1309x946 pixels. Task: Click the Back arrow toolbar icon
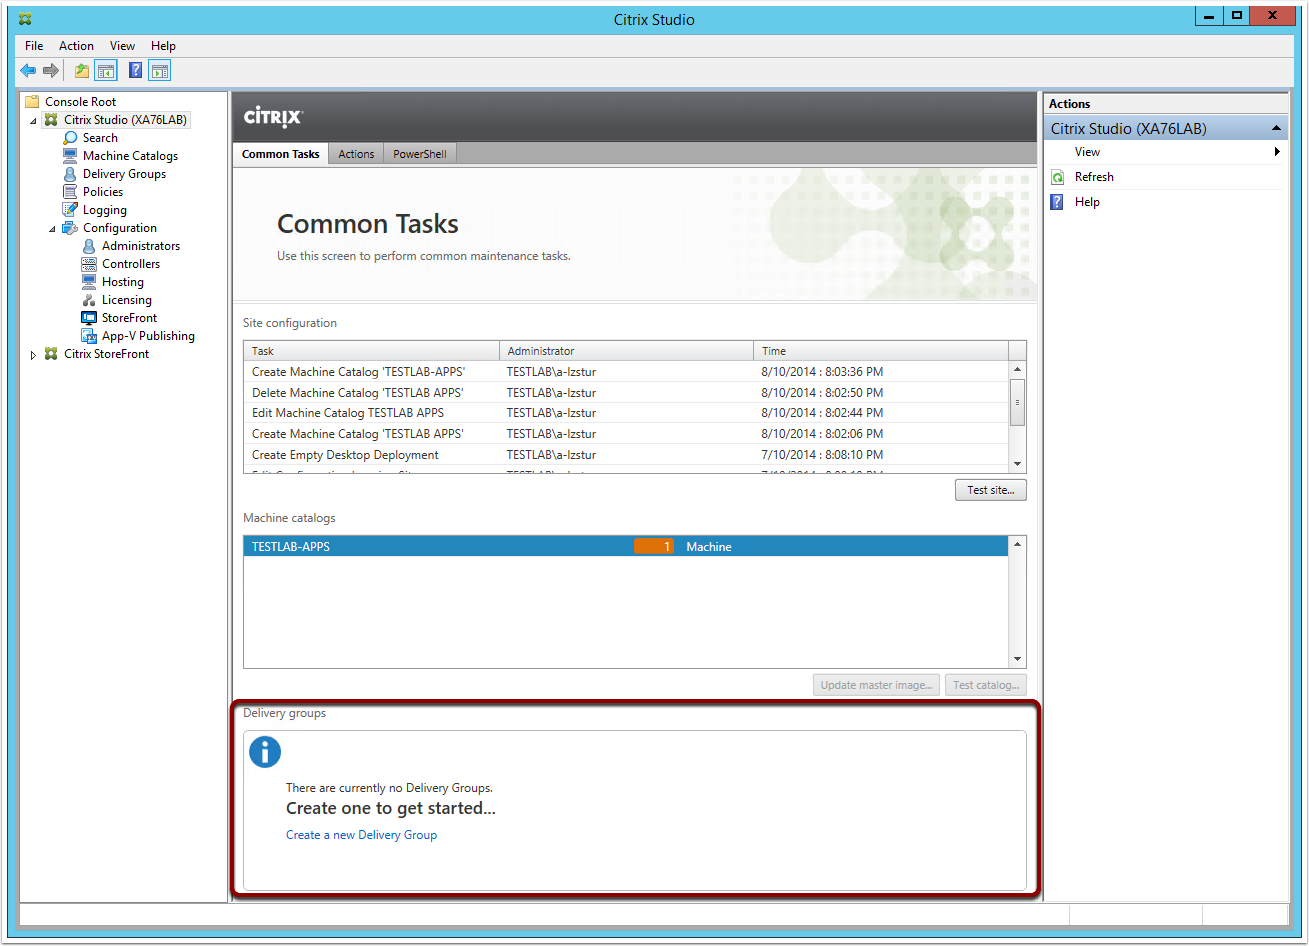pyautogui.click(x=28, y=70)
